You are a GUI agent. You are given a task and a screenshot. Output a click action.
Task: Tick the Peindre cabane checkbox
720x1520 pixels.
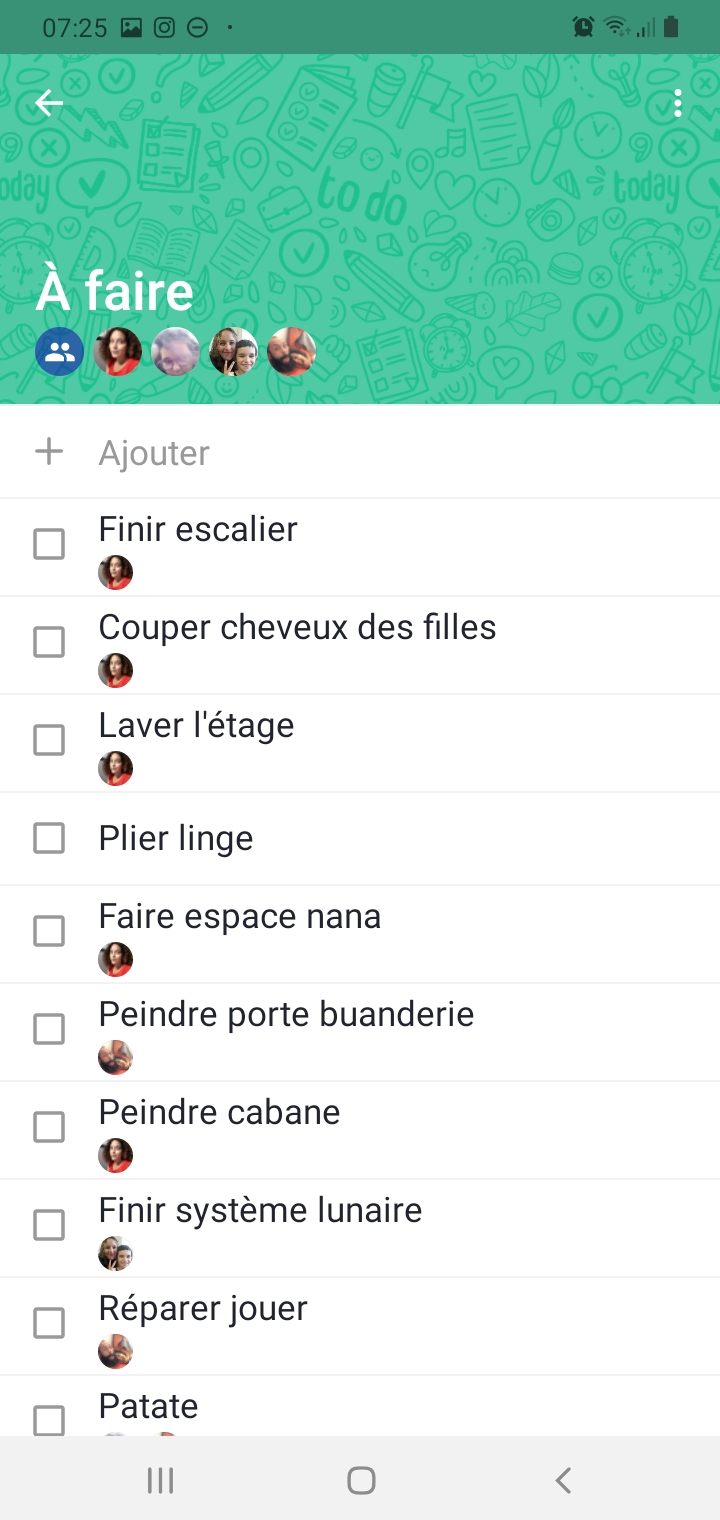(49, 1127)
